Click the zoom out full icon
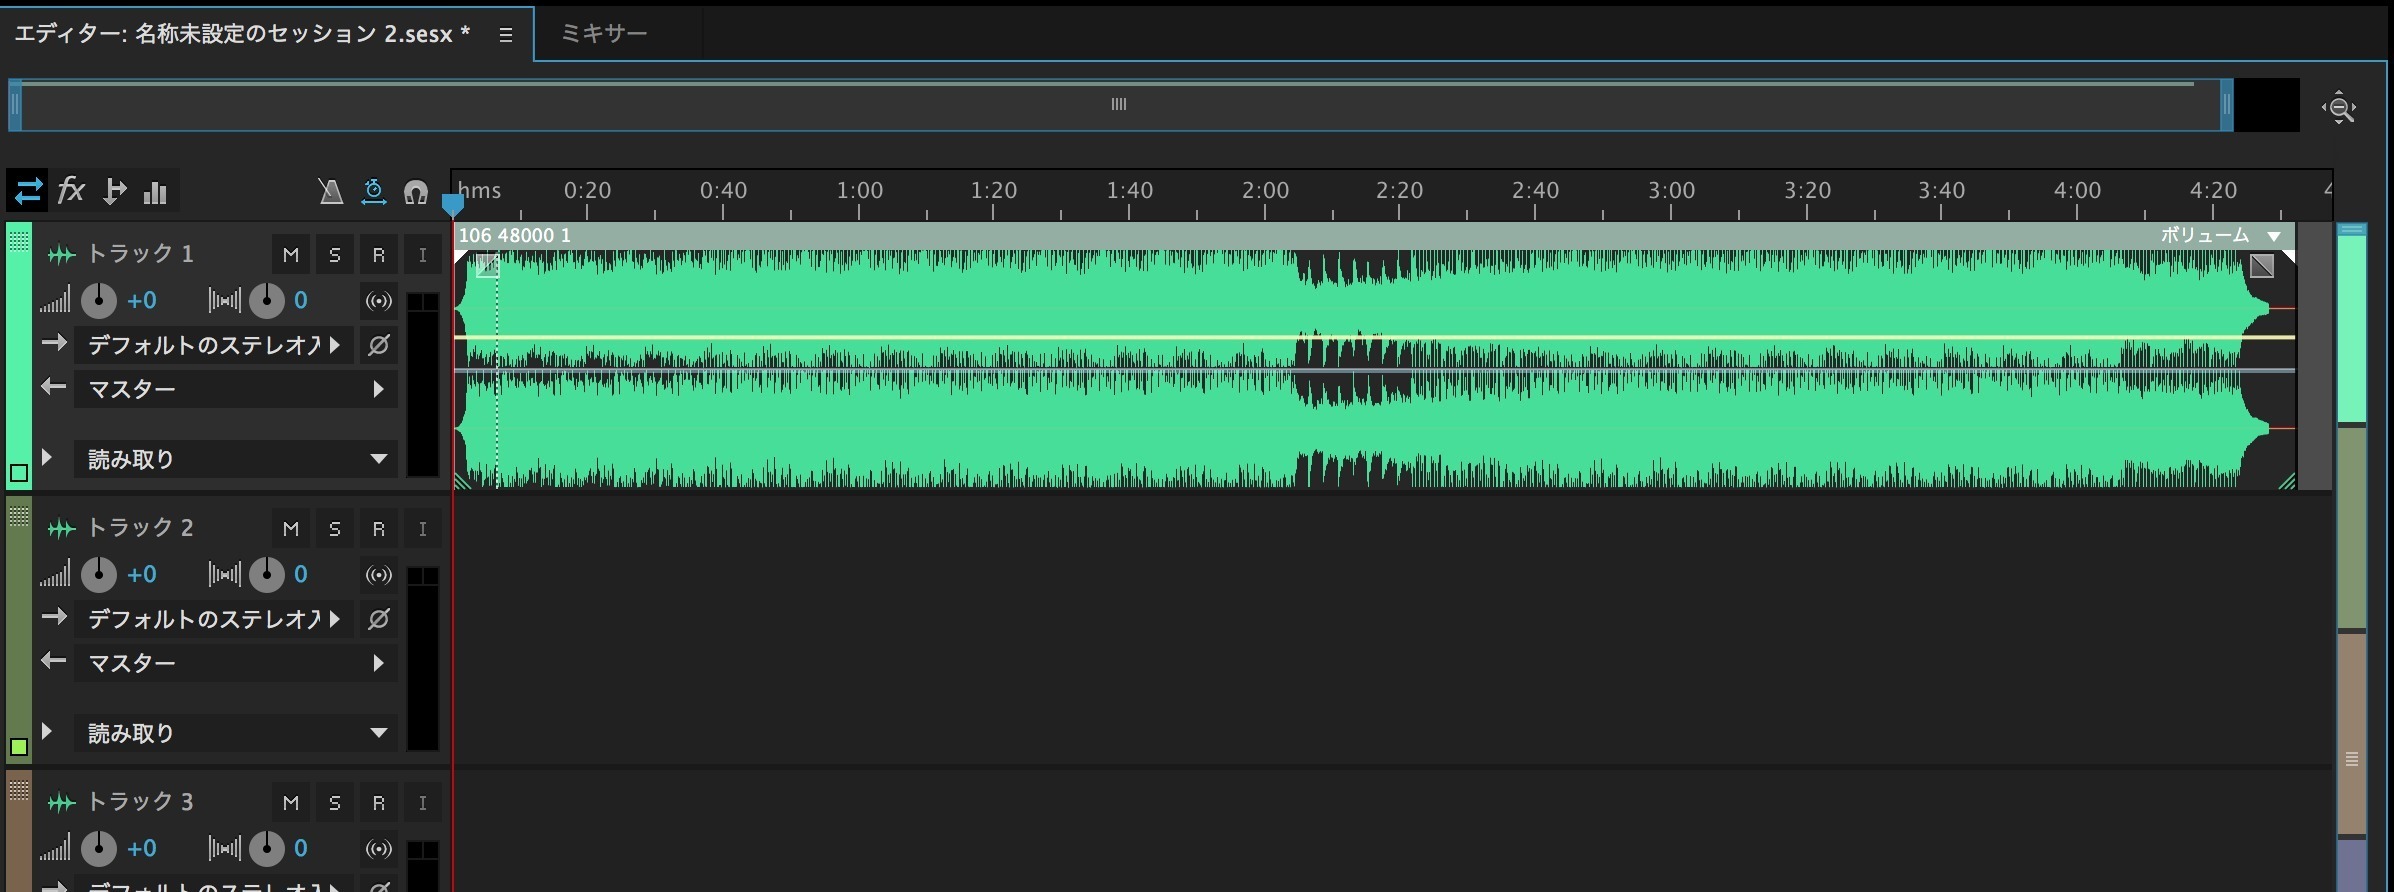The image size is (2394, 892). coord(2339,107)
